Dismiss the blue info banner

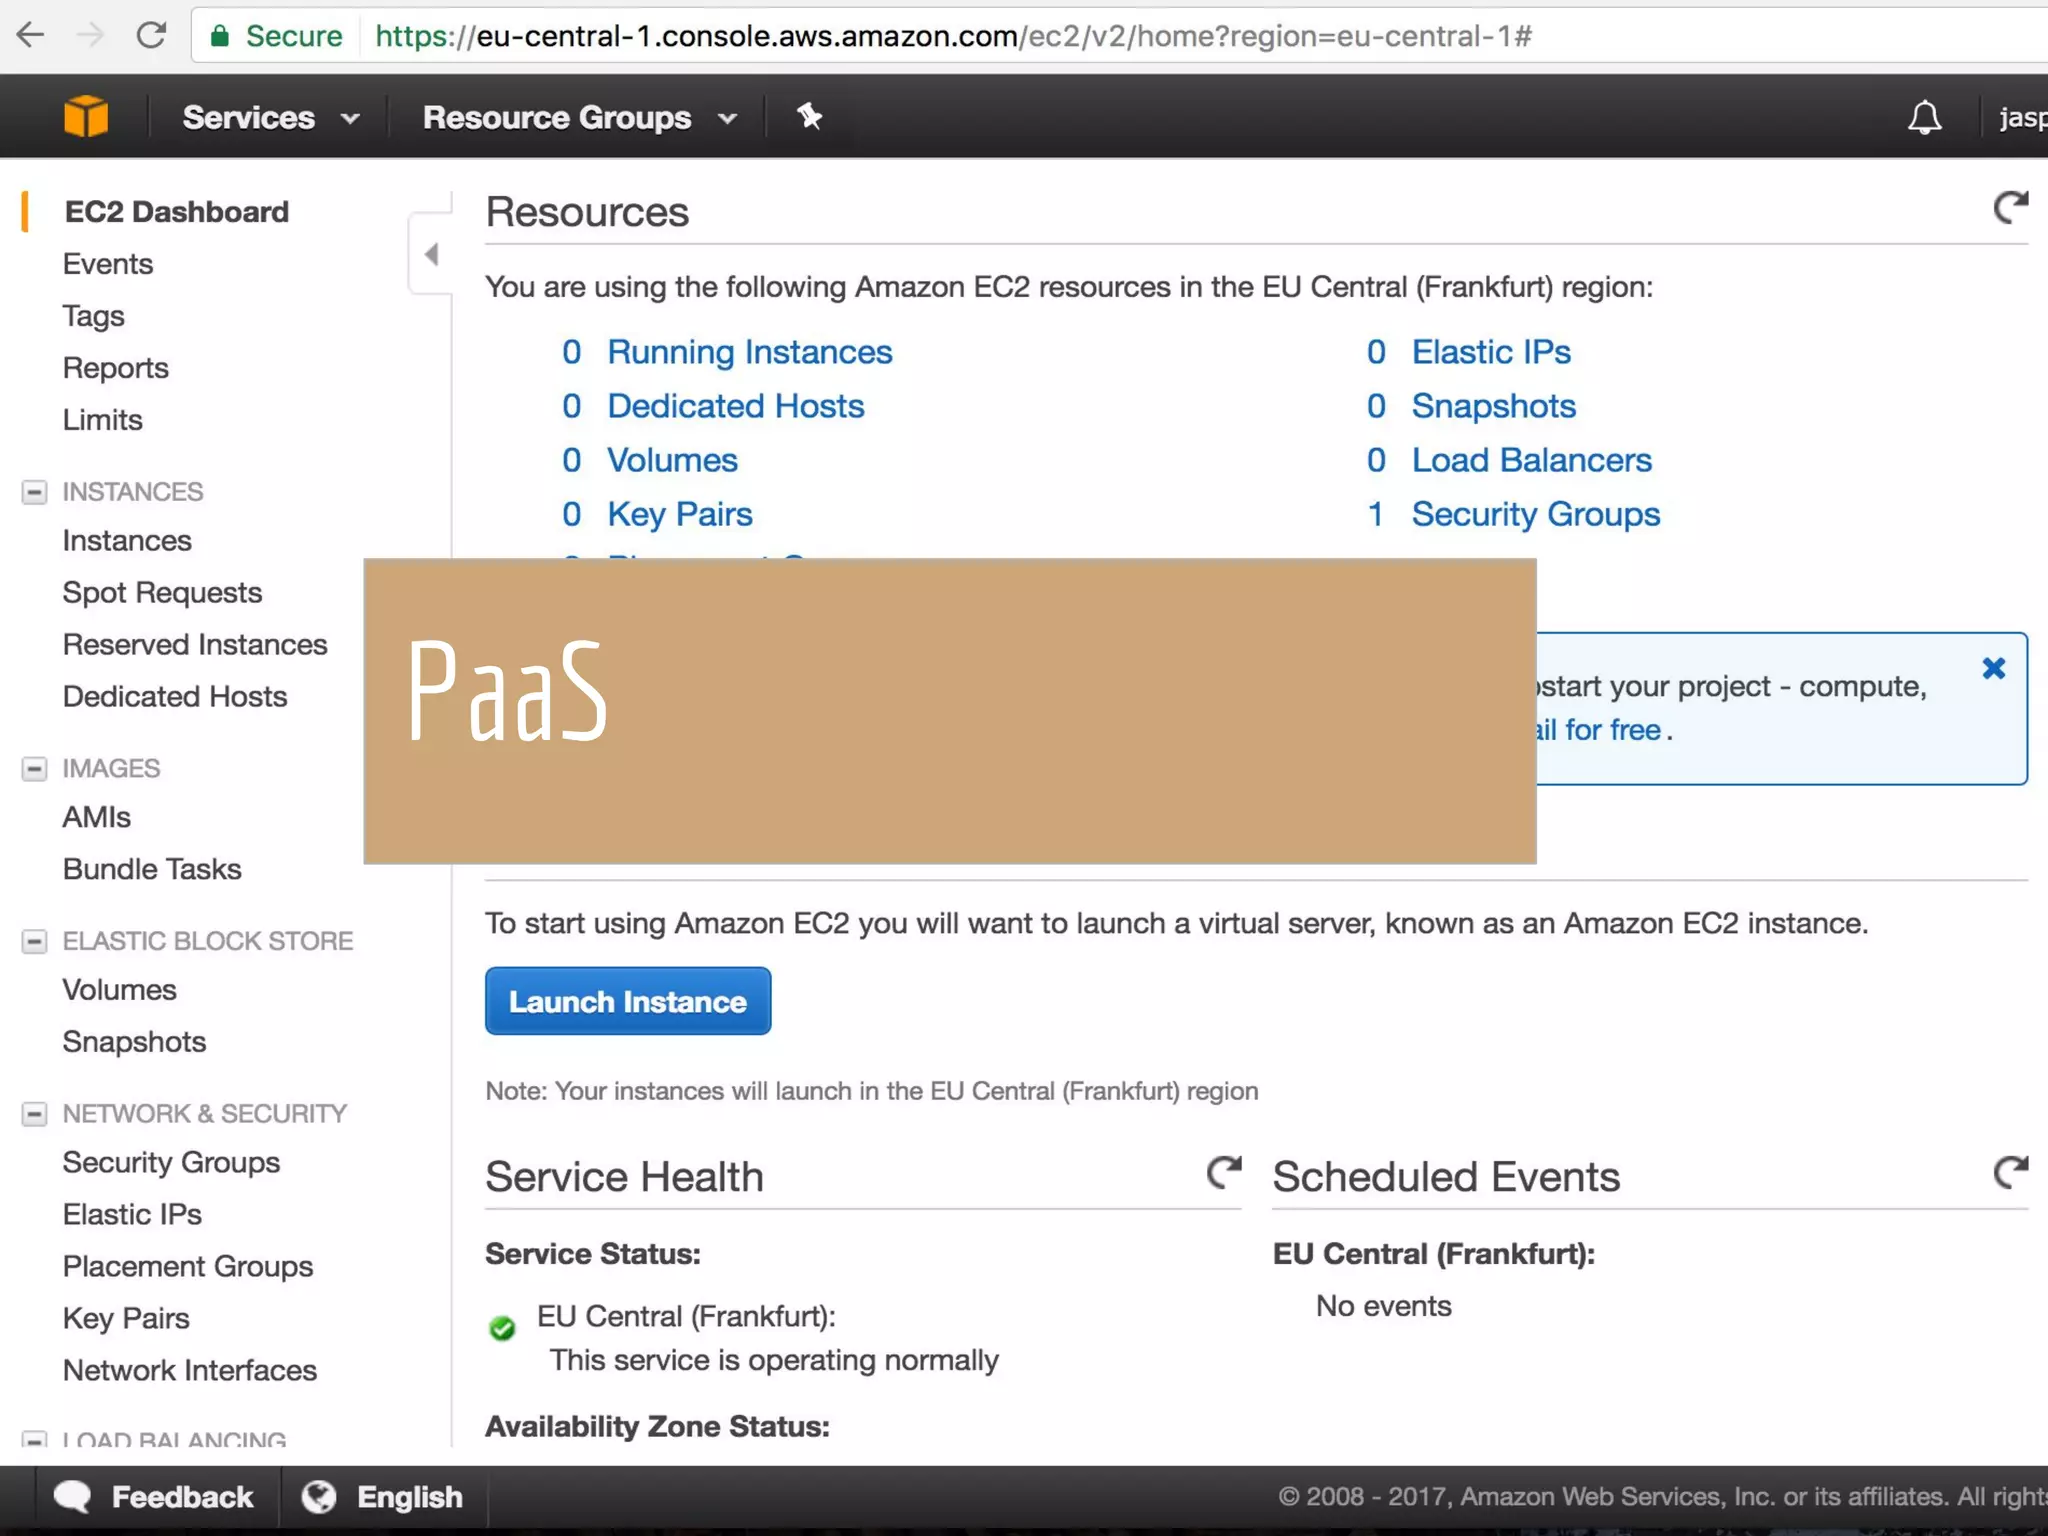(x=1993, y=669)
